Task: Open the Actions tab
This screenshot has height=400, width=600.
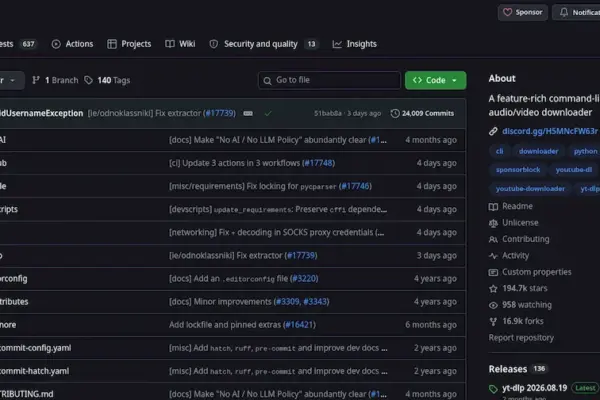Action: 72,44
